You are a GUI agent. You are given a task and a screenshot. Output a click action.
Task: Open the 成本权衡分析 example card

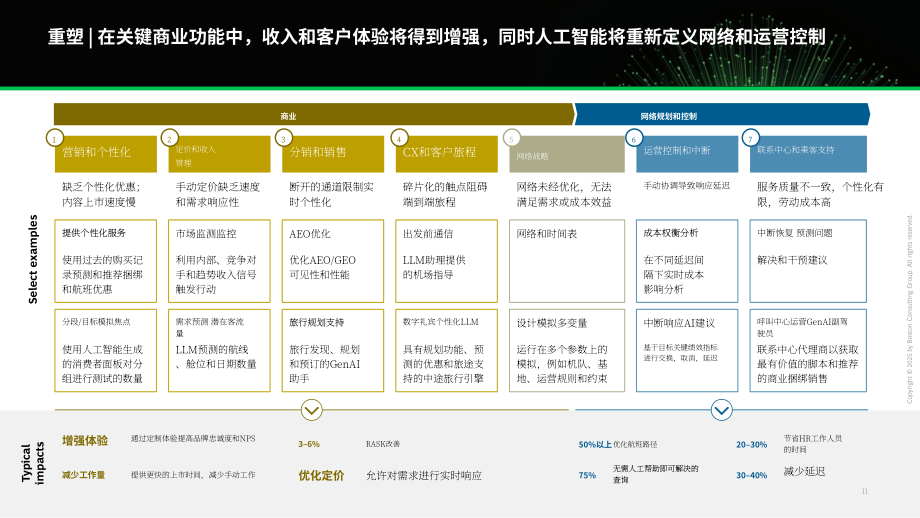687,261
